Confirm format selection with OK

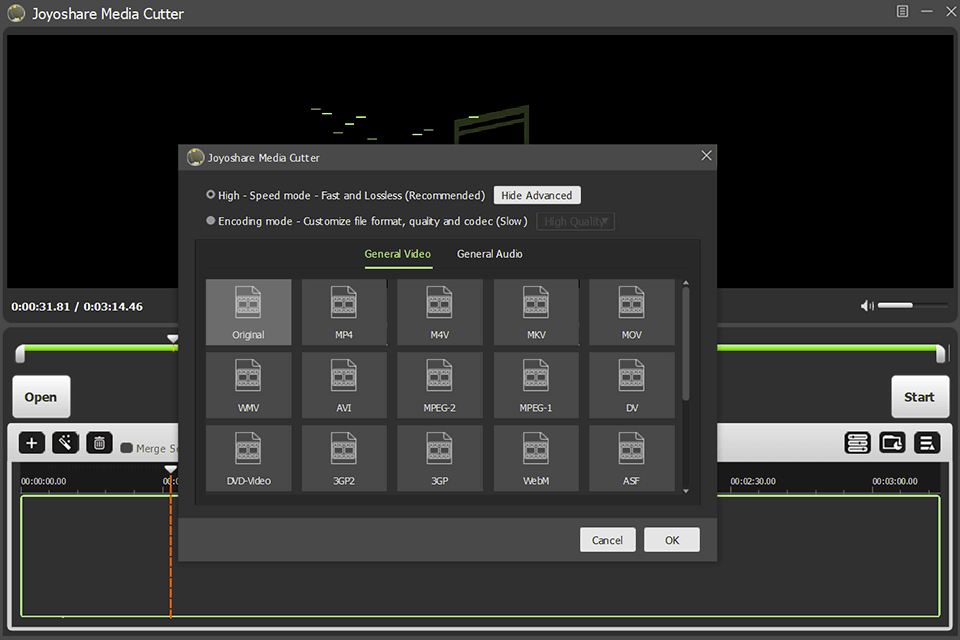(671, 539)
